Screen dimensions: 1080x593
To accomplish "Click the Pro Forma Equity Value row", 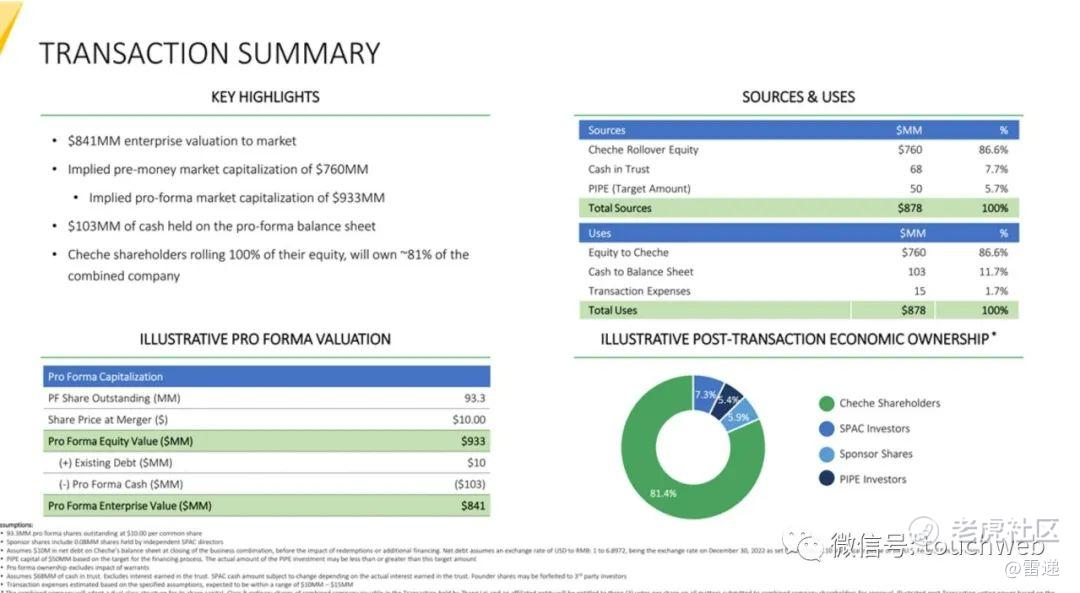I will 267,441.
